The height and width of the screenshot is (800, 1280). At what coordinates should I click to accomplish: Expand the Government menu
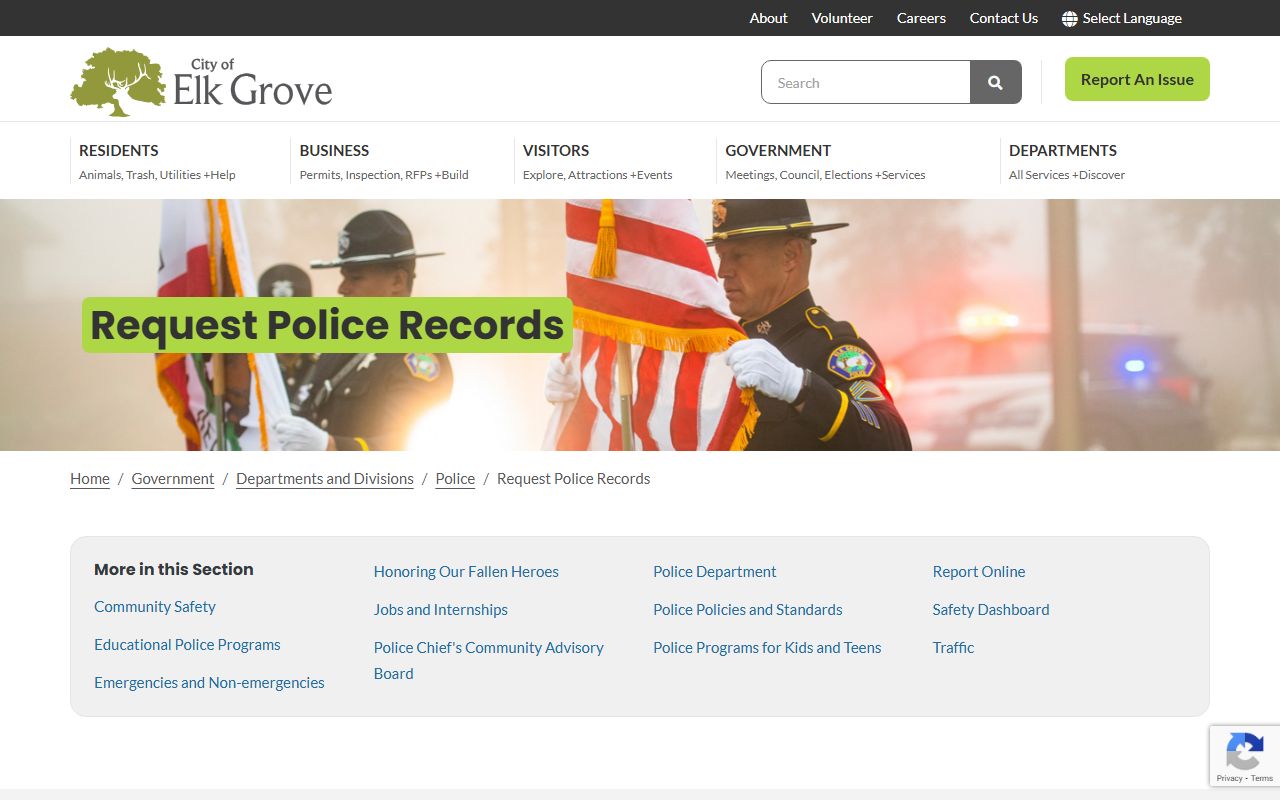pos(825,161)
